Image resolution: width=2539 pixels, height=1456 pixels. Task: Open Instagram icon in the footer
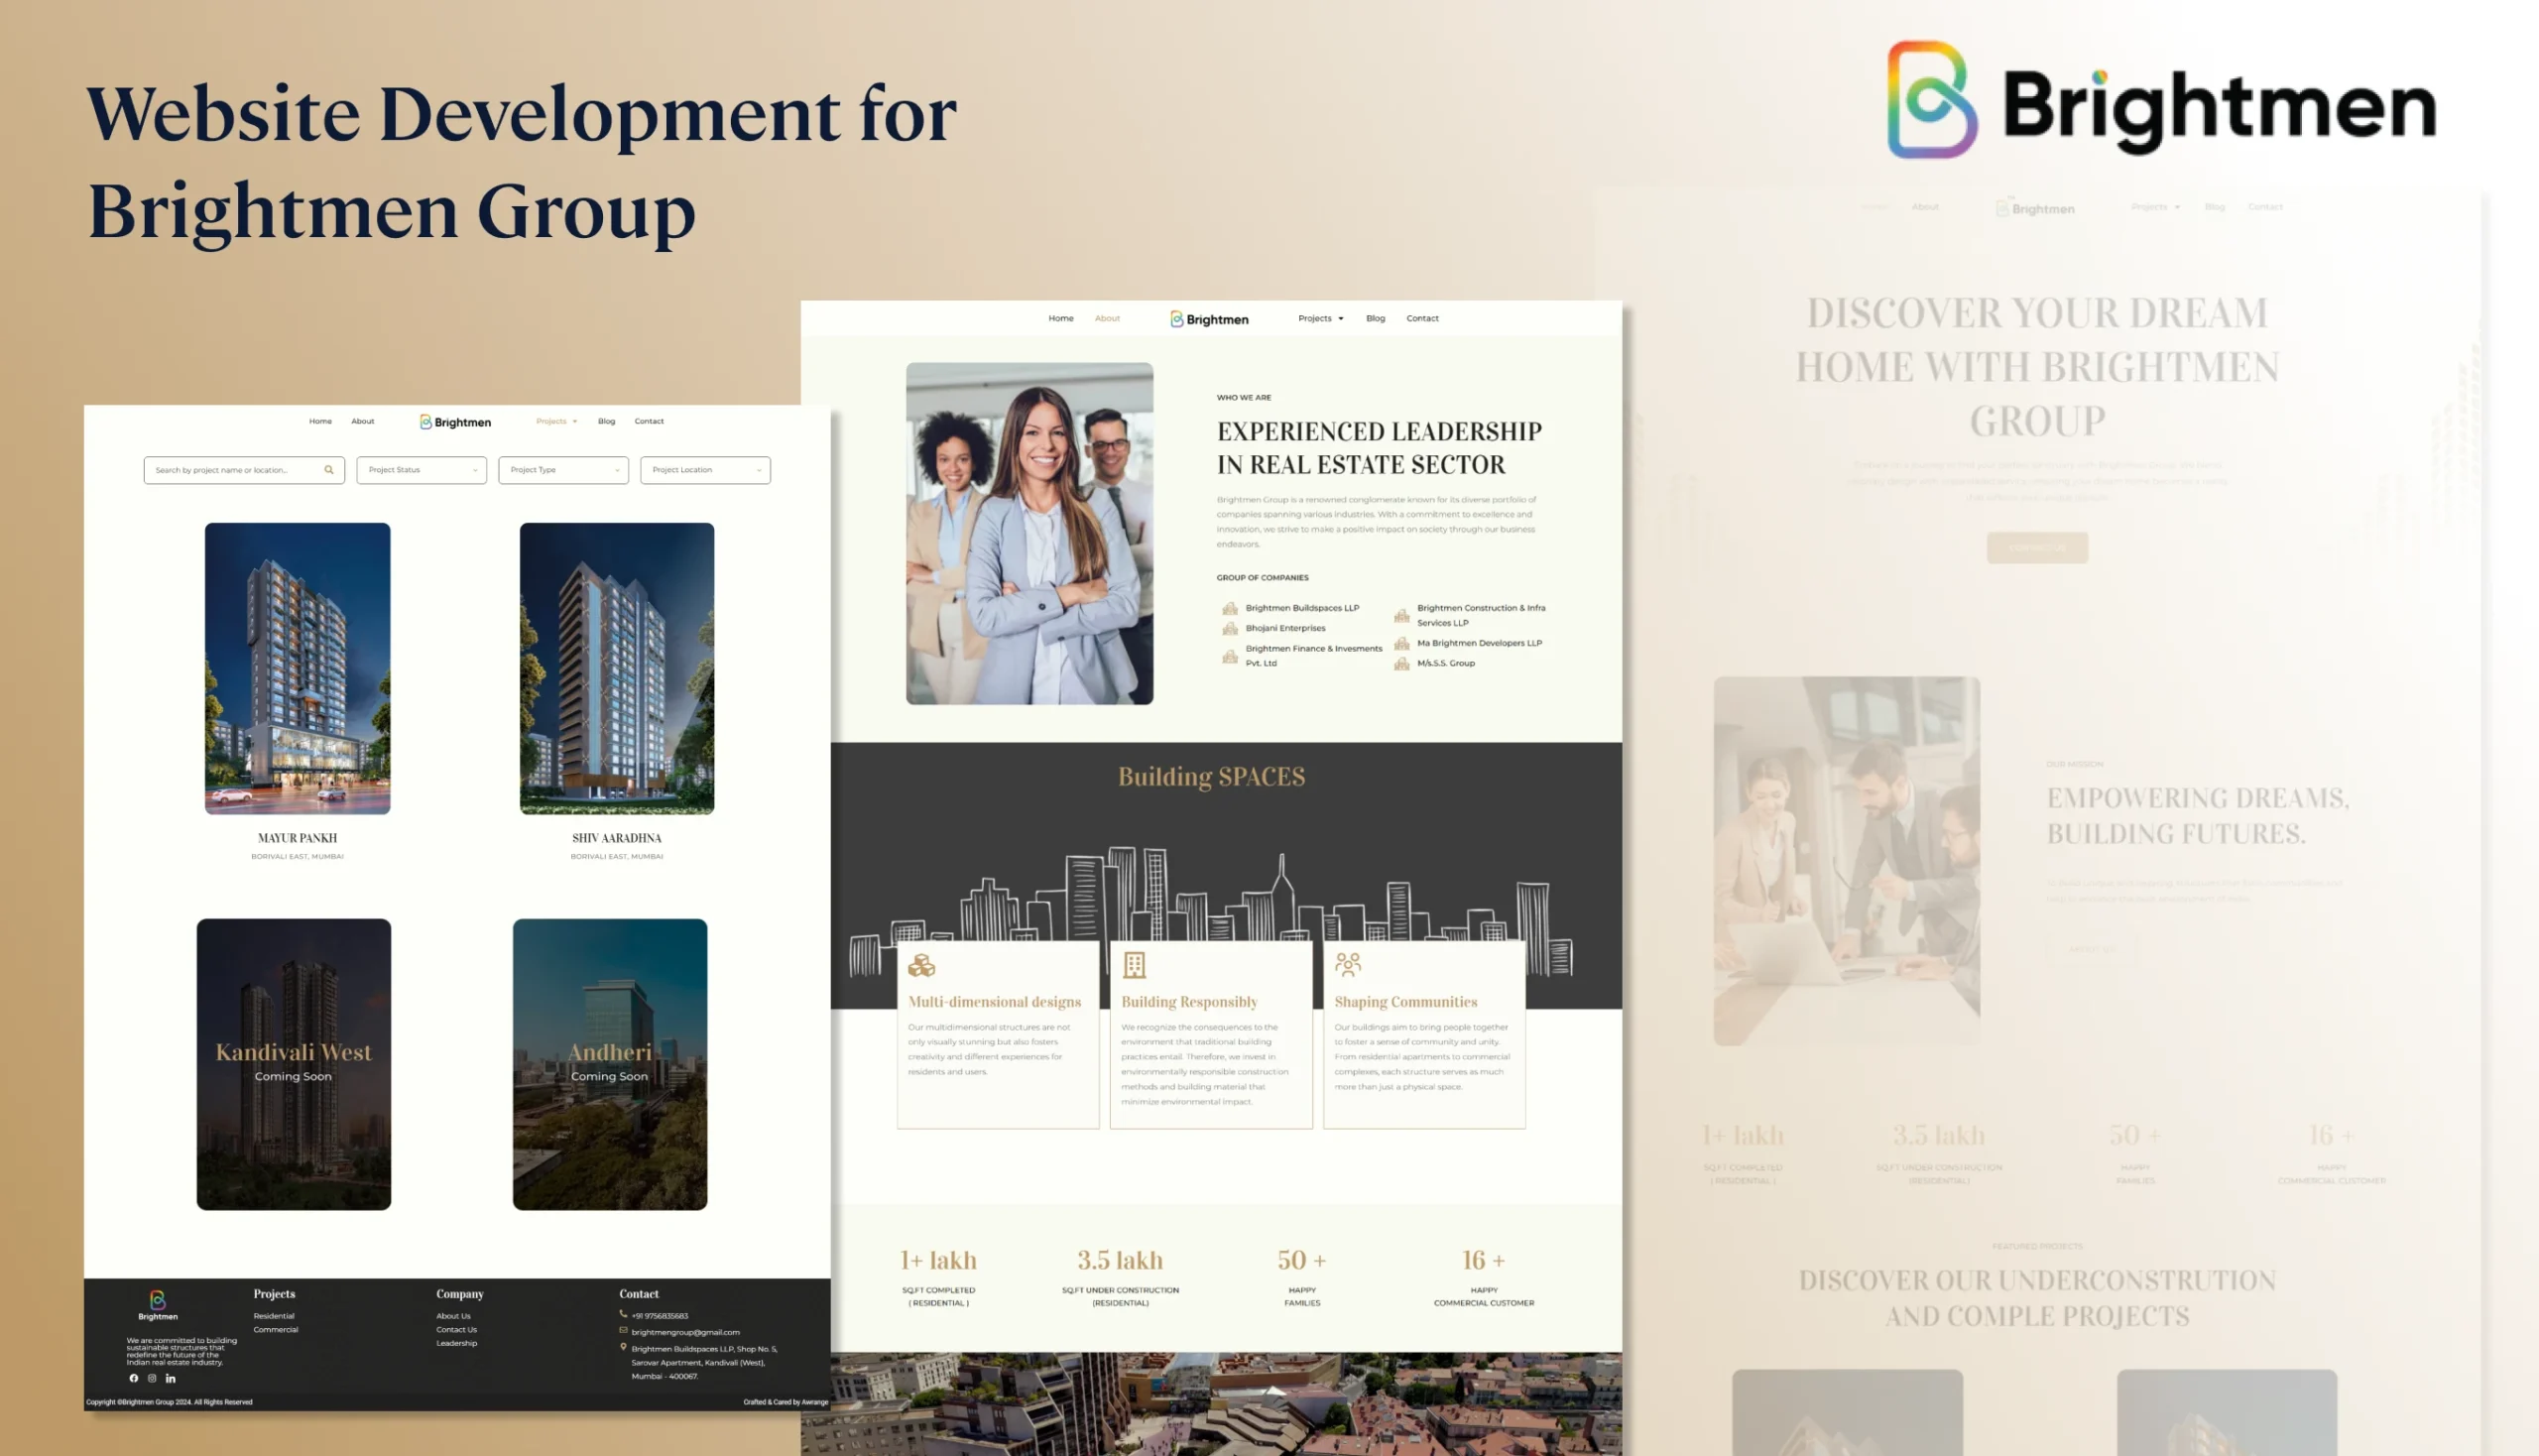(152, 1378)
